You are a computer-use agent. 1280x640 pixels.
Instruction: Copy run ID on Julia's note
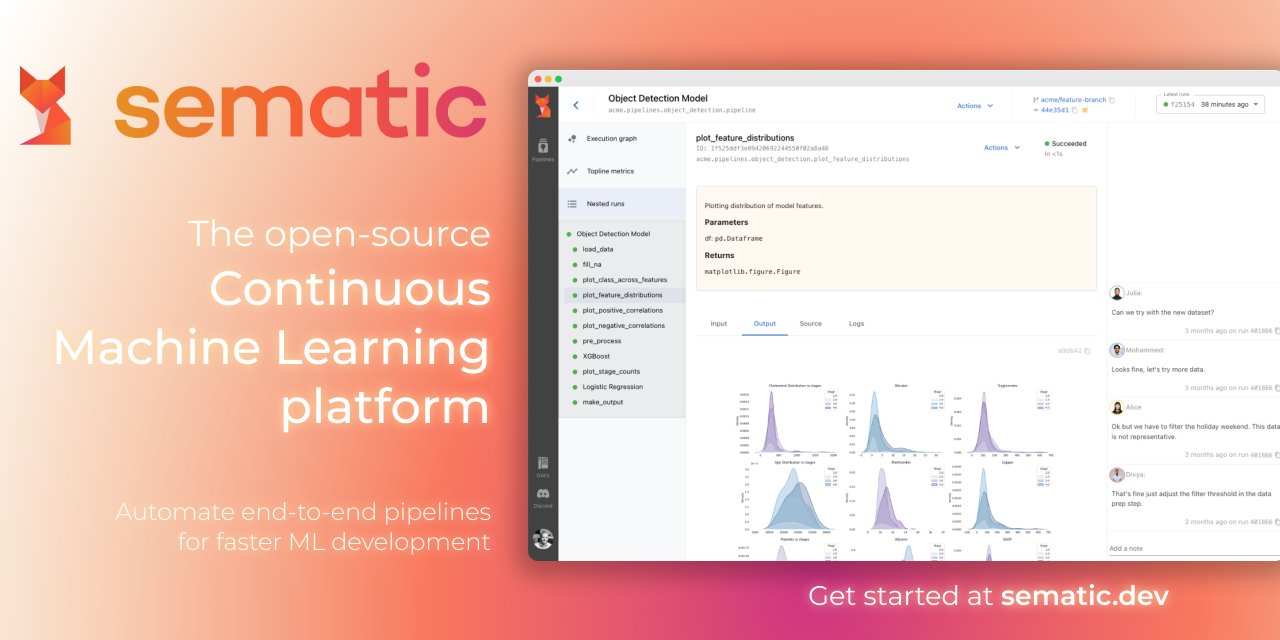pyautogui.click(x=1277, y=330)
